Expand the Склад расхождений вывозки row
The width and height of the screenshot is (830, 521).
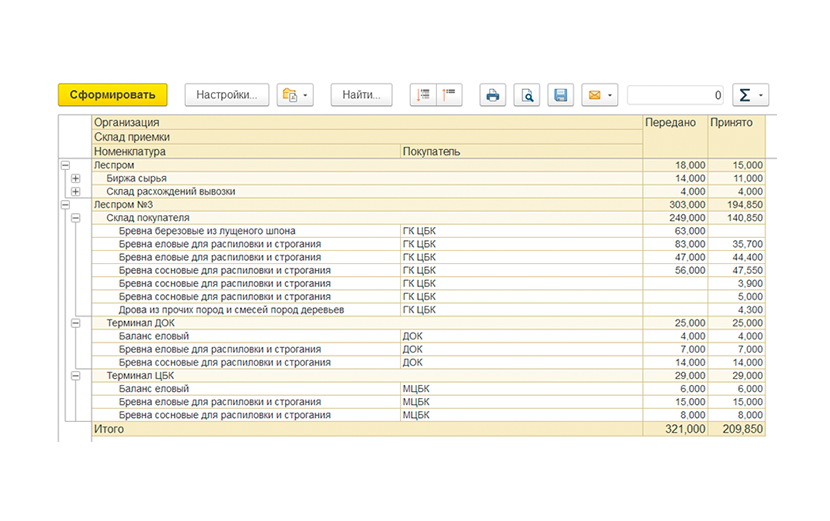[x=76, y=191]
